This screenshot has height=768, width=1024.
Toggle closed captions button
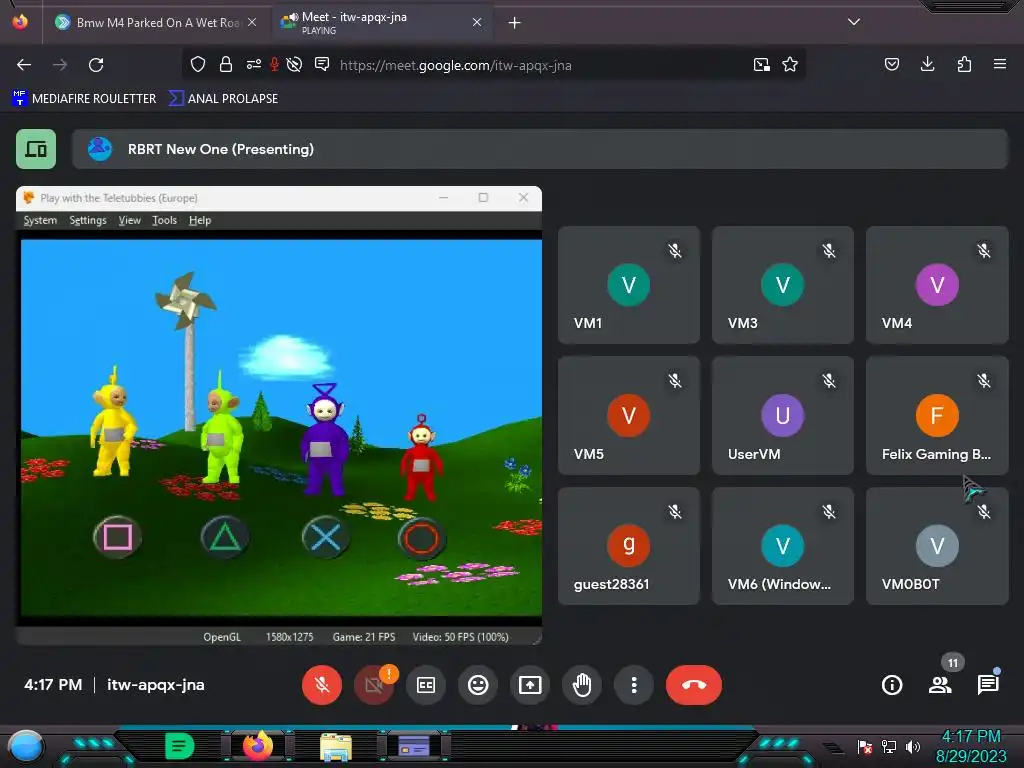426,685
